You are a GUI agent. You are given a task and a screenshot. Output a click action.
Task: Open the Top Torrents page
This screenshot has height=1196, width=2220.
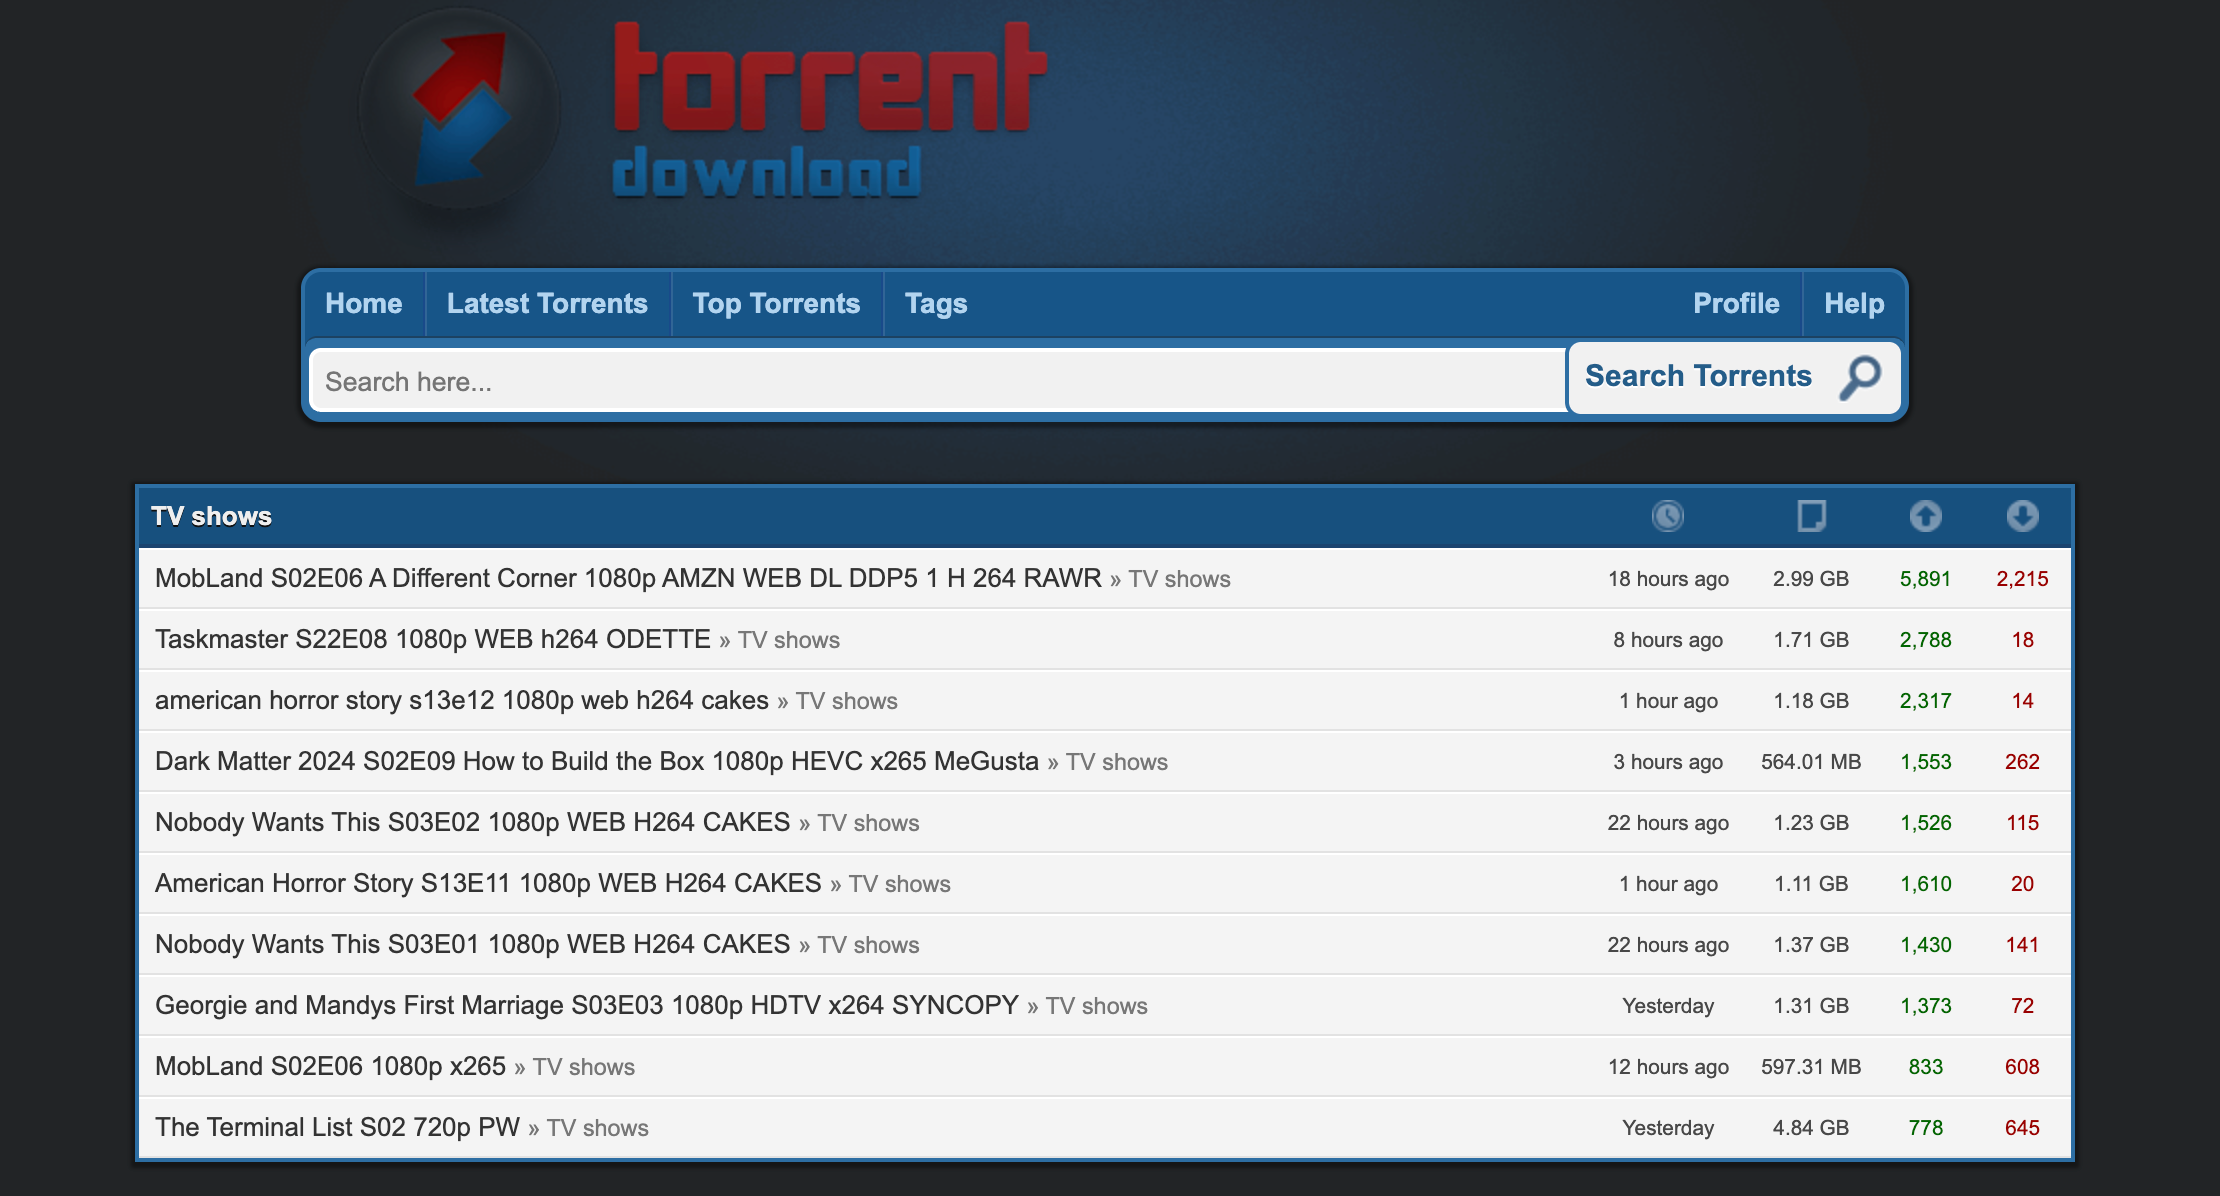(x=776, y=303)
